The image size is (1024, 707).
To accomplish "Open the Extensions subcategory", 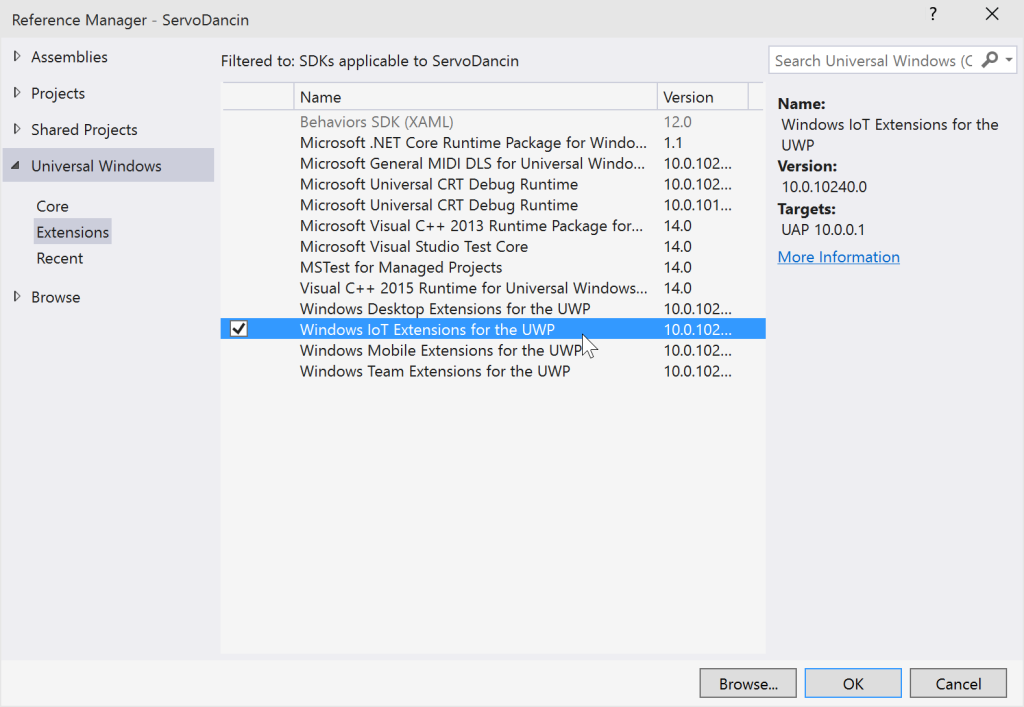I will [x=72, y=232].
